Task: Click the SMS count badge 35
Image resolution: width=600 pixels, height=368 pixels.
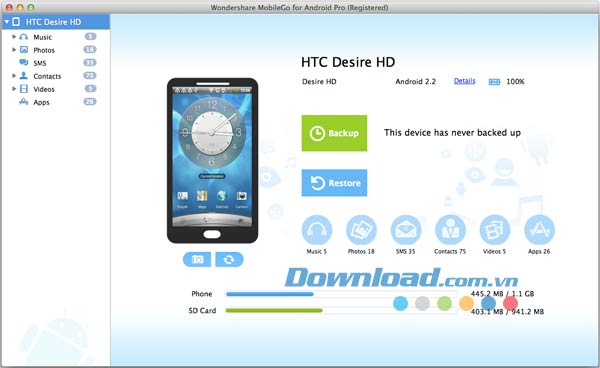Action: click(90, 62)
